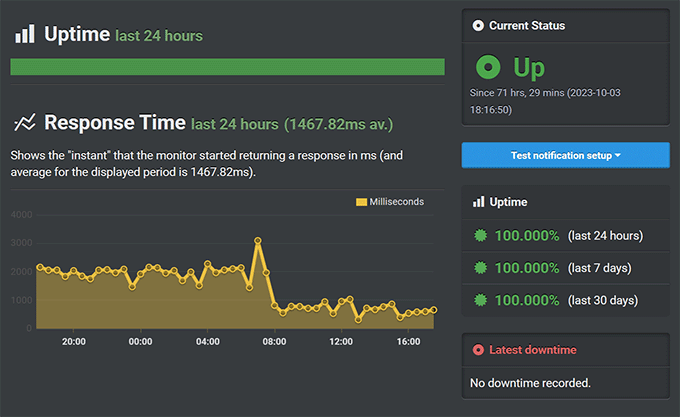
Task: Open the Test notification setup dropdown
Action: coord(565,156)
